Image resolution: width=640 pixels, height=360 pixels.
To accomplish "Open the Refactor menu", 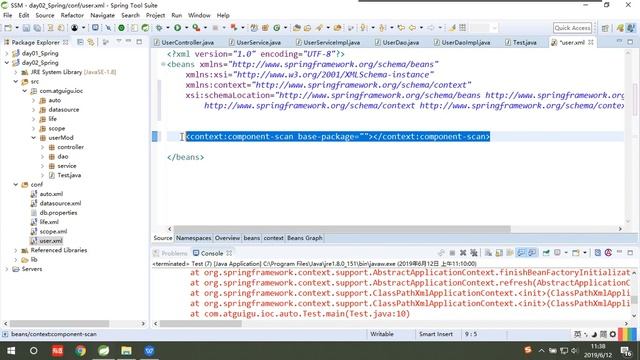I will (72, 15).
